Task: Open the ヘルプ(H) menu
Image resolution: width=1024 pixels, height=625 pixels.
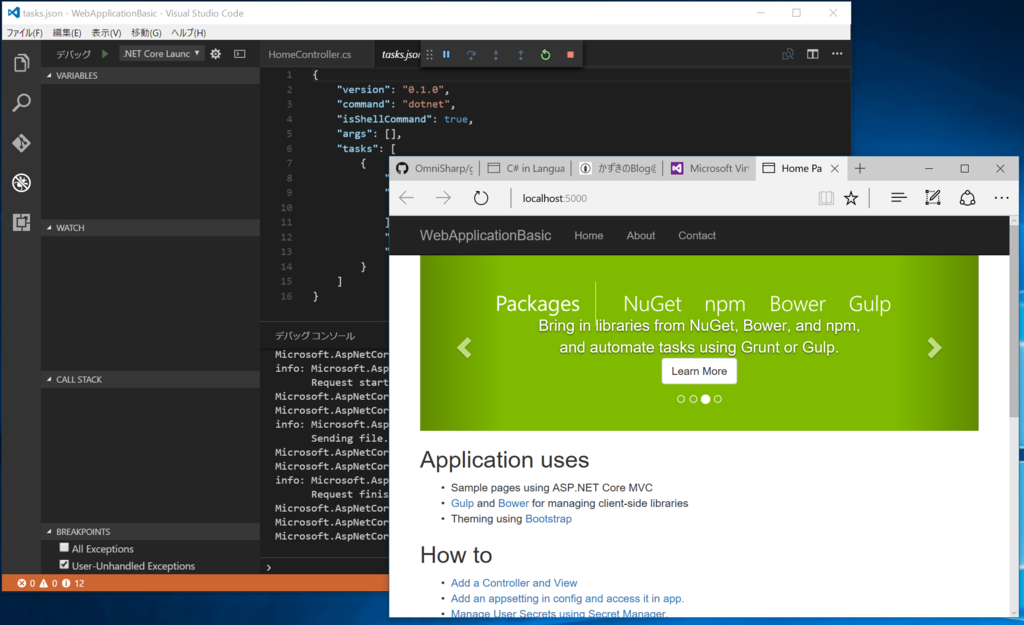Action: pyautogui.click(x=188, y=33)
